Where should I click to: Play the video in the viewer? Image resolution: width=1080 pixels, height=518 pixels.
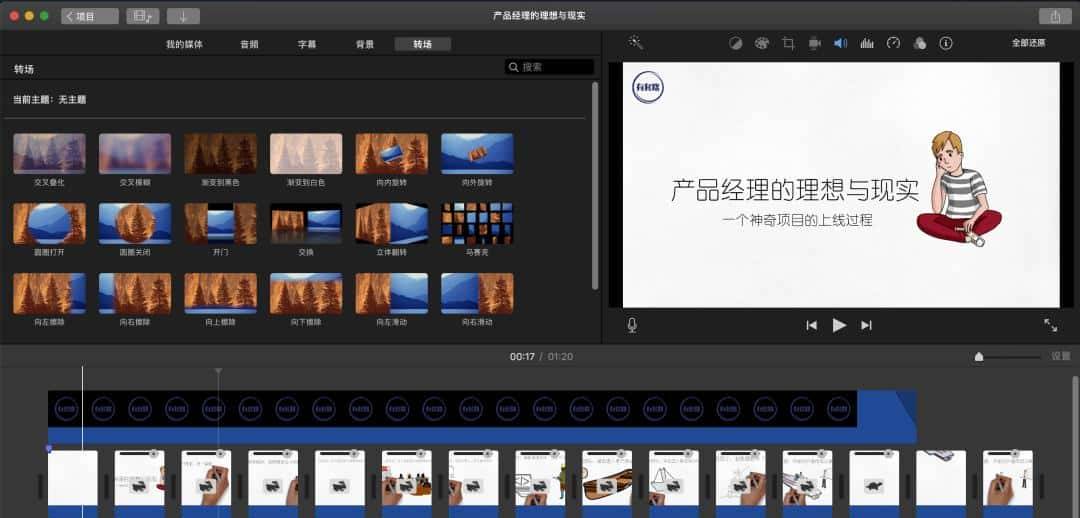pyautogui.click(x=839, y=325)
